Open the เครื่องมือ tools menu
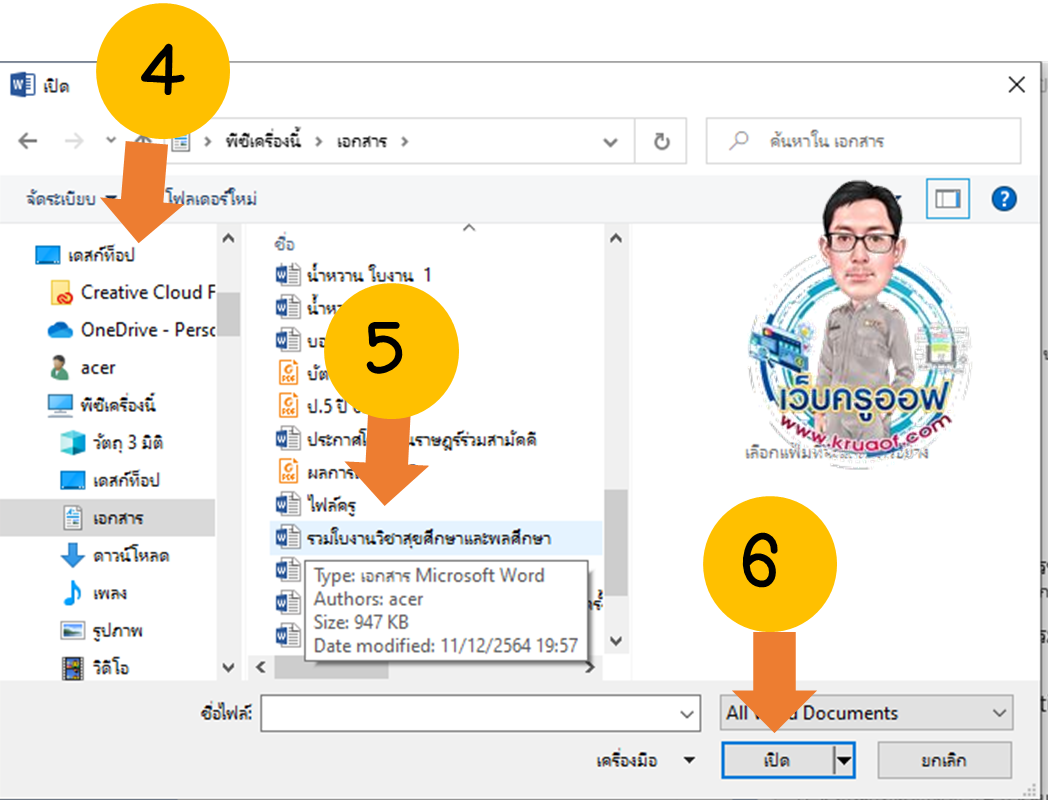Viewport: 1048px width, 800px height. click(645, 761)
